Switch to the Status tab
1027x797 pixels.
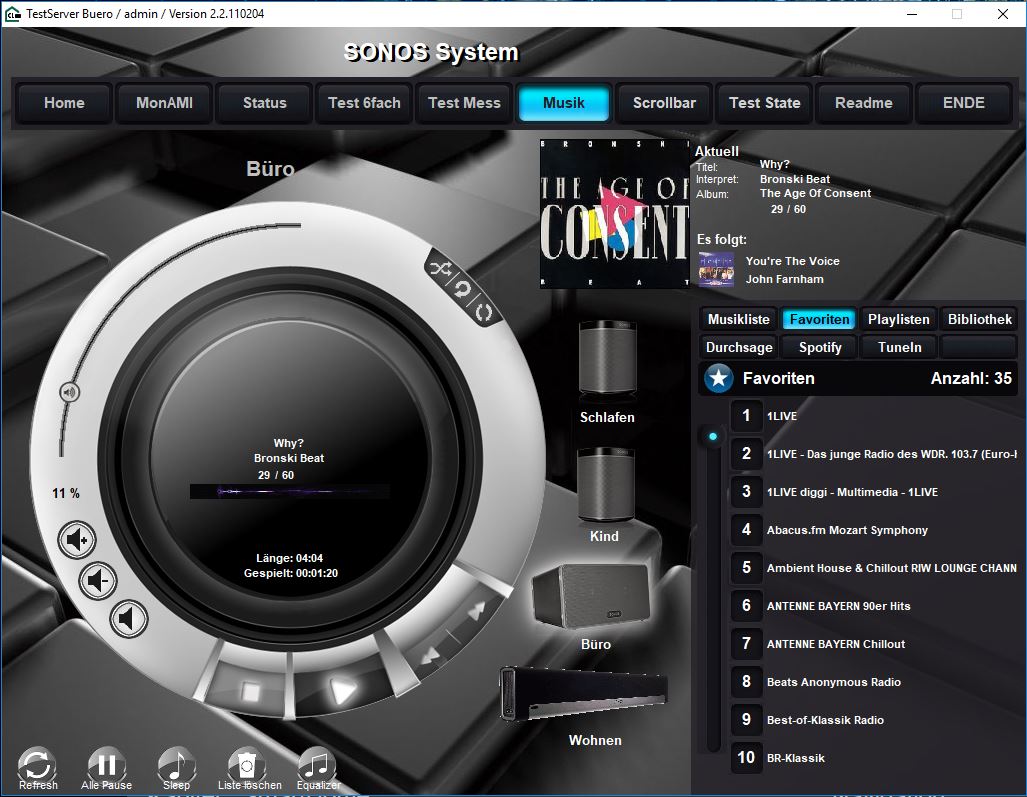tap(264, 103)
